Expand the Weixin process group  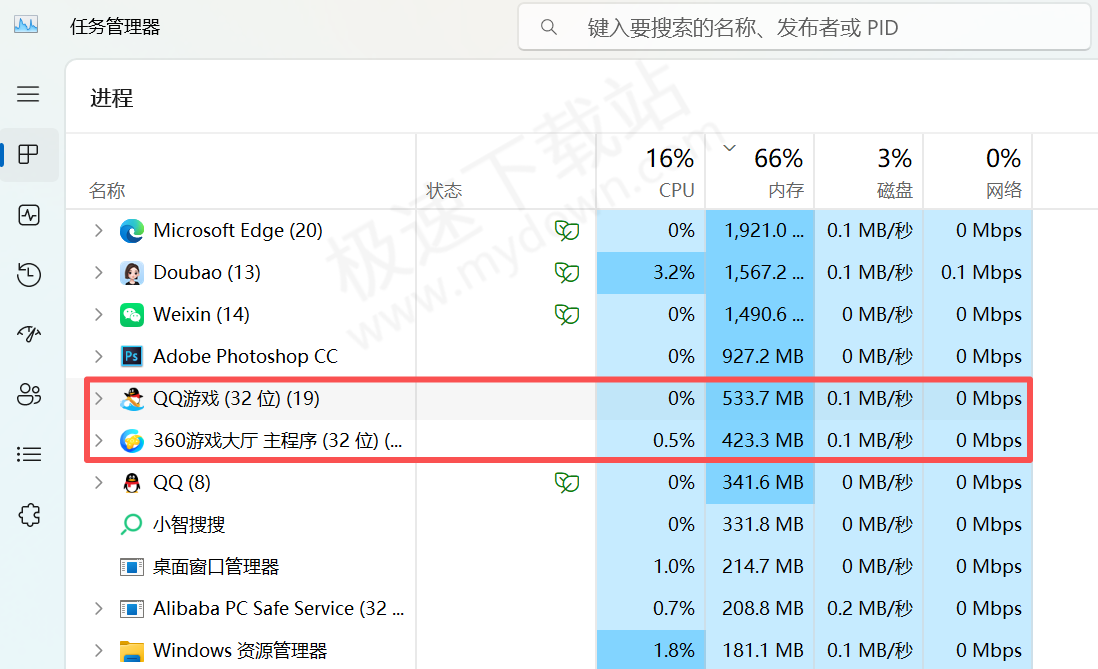(98, 315)
